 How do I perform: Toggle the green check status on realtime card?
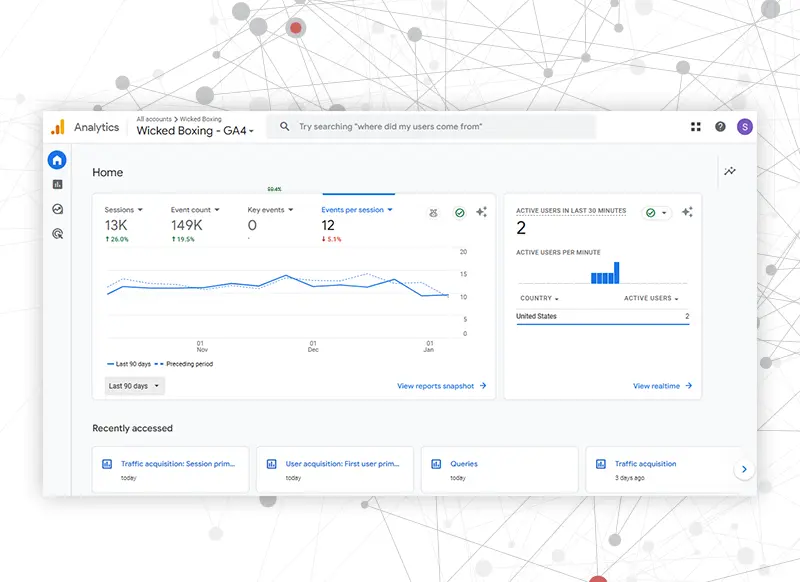point(657,213)
